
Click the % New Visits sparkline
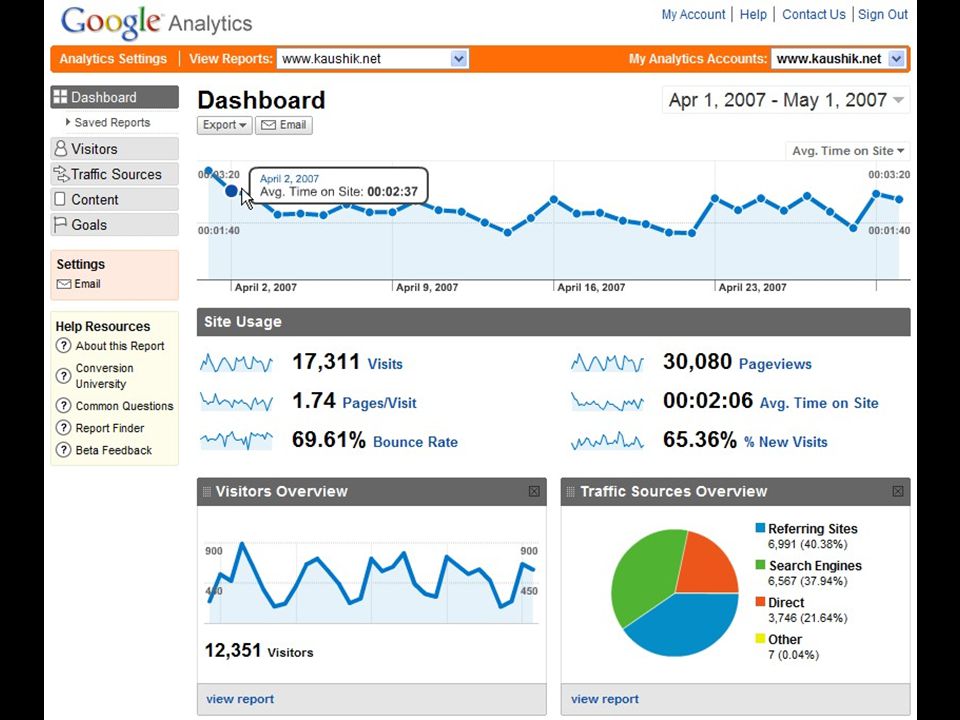607,440
